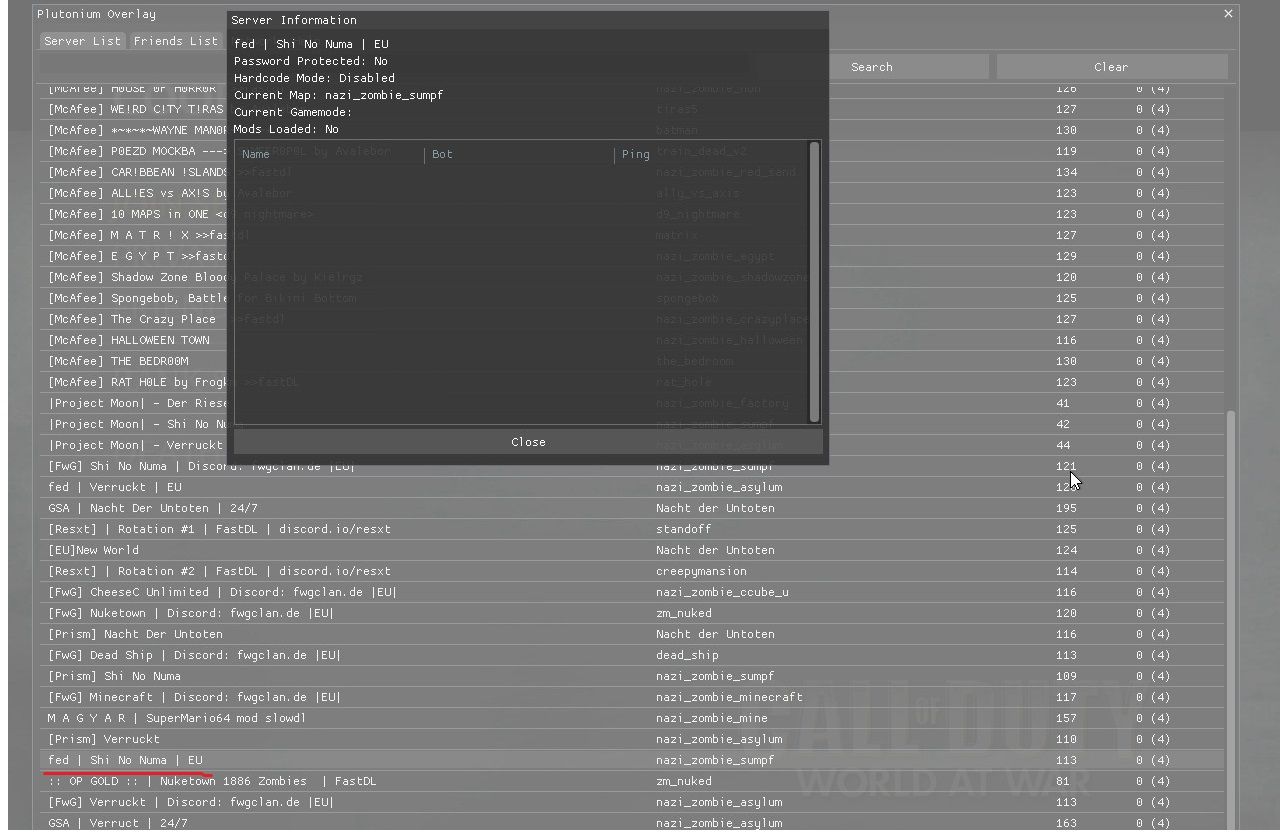Click 'nazi_zombie_mine' map name cell
Image resolution: width=1280 pixels, height=840 pixels.
[x=712, y=718]
